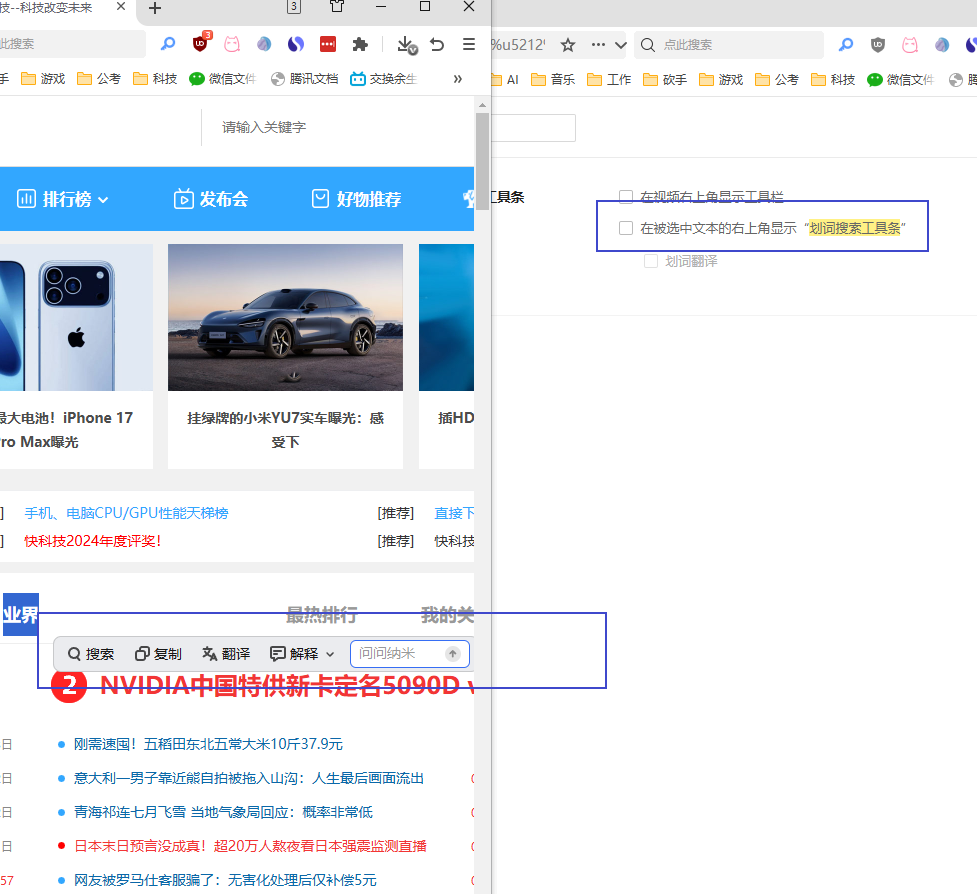Click the purple globe extension icon in left window

264,44
